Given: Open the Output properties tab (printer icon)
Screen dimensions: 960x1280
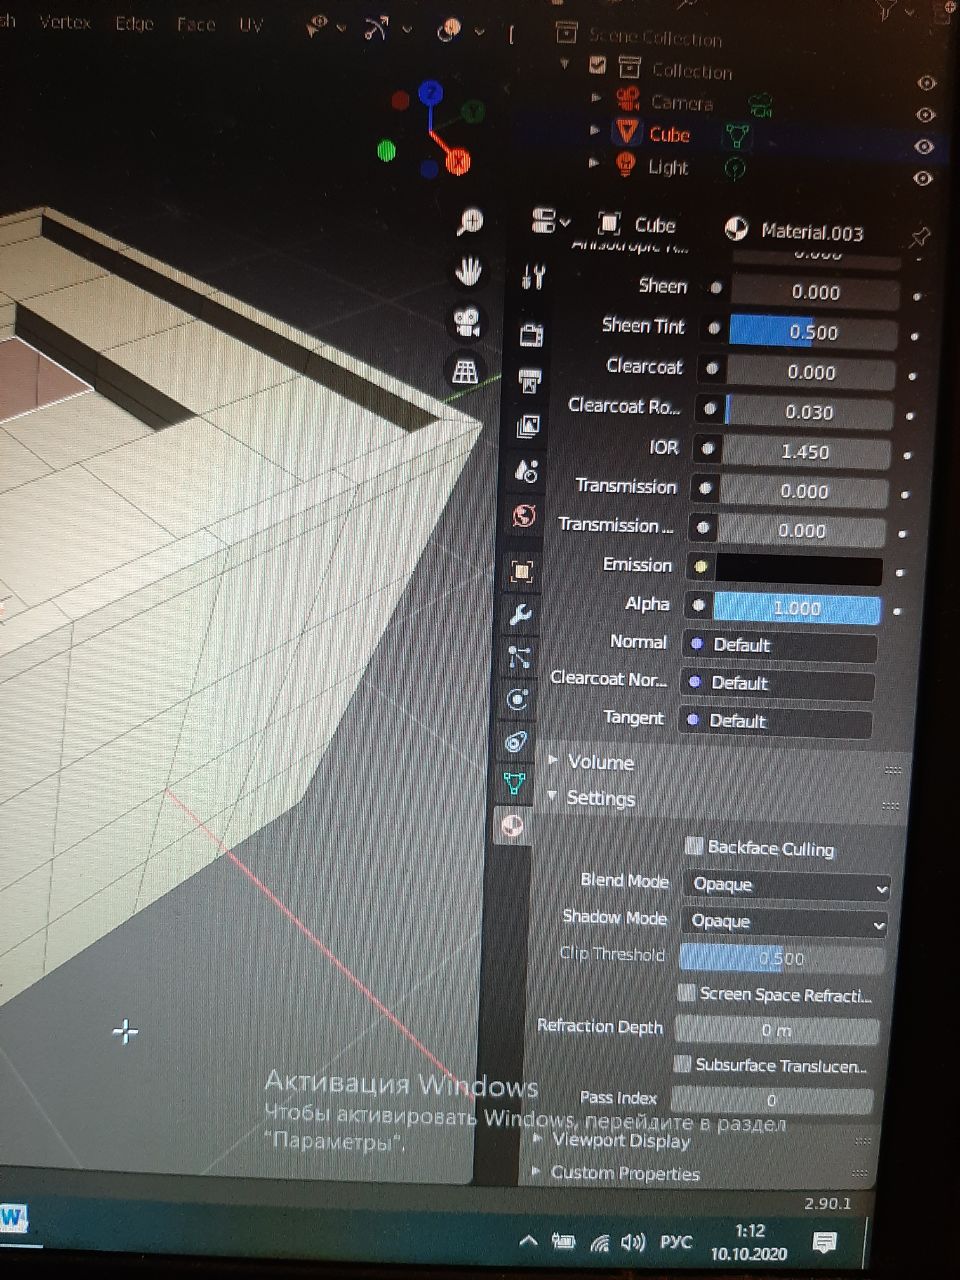Looking at the screenshot, I should pos(529,380).
